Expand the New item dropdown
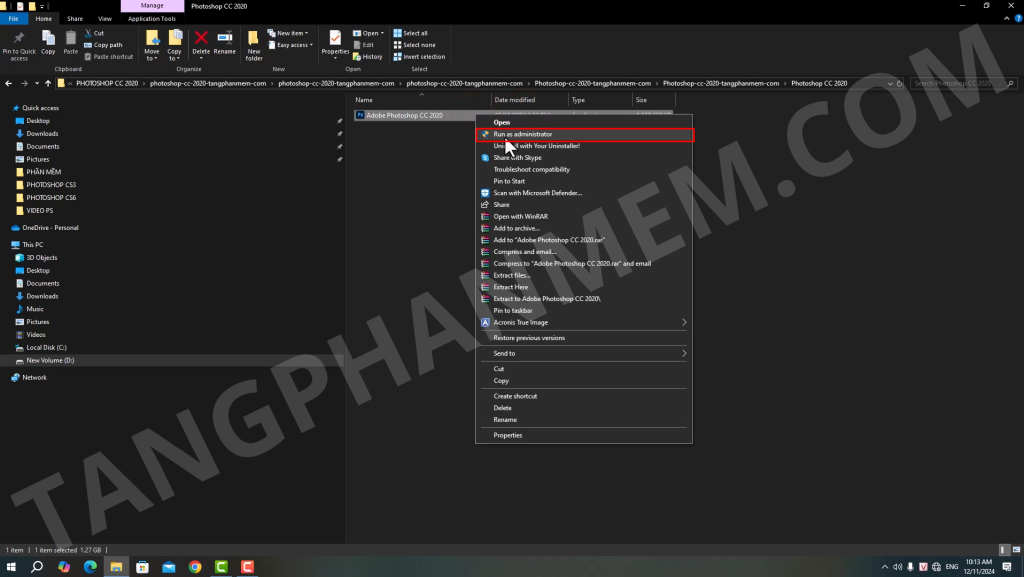Viewport: 1024px width, 577px height. [x=294, y=33]
